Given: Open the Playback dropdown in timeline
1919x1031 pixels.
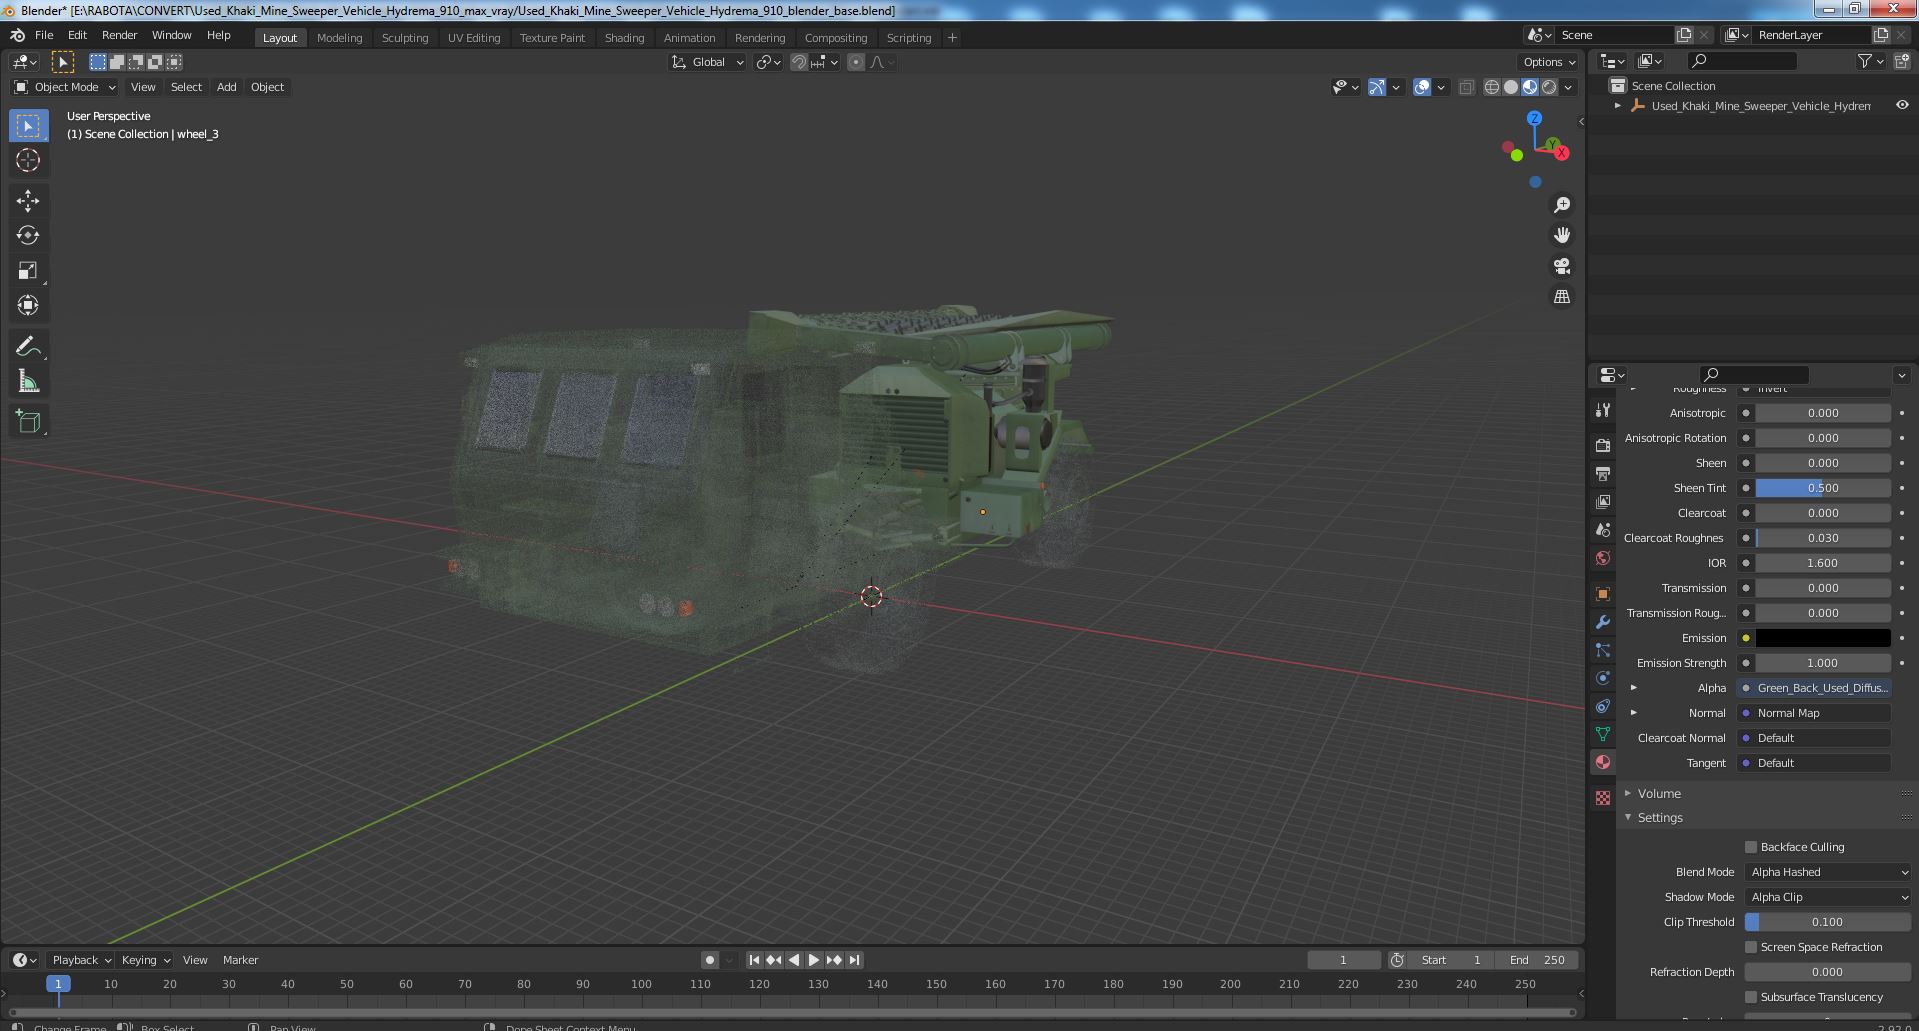Looking at the screenshot, I should pos(81,960).
